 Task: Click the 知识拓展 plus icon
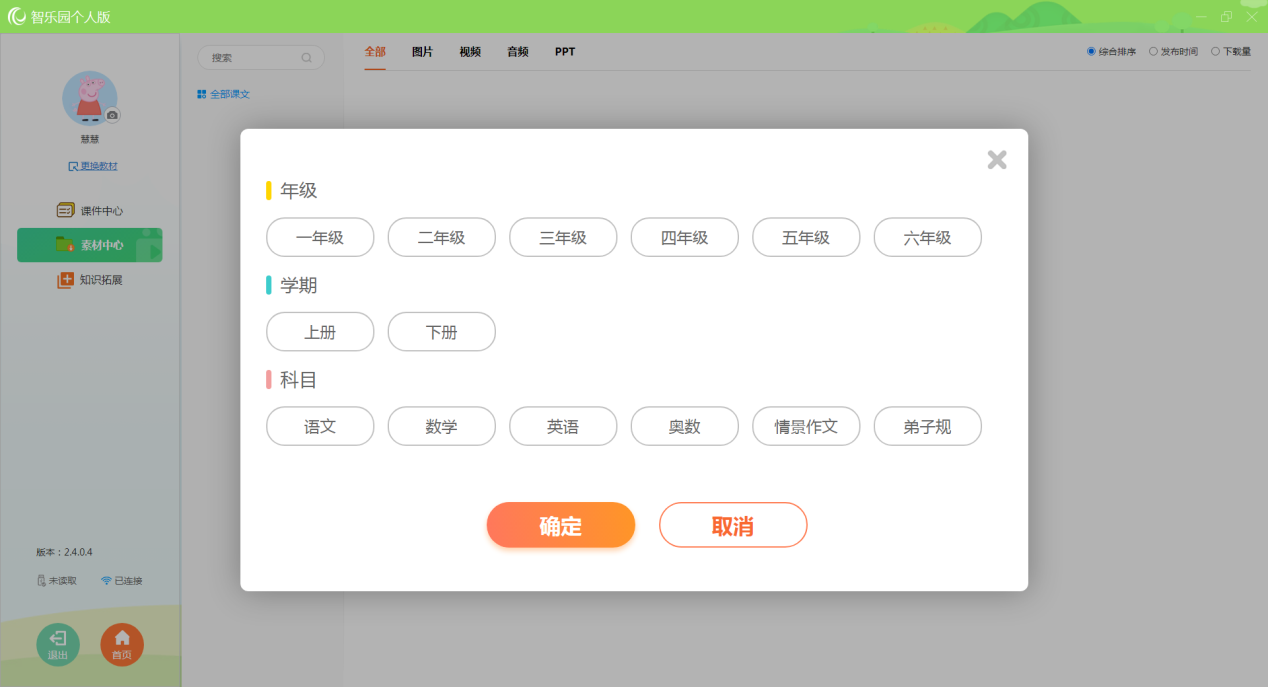pos(66,280)
